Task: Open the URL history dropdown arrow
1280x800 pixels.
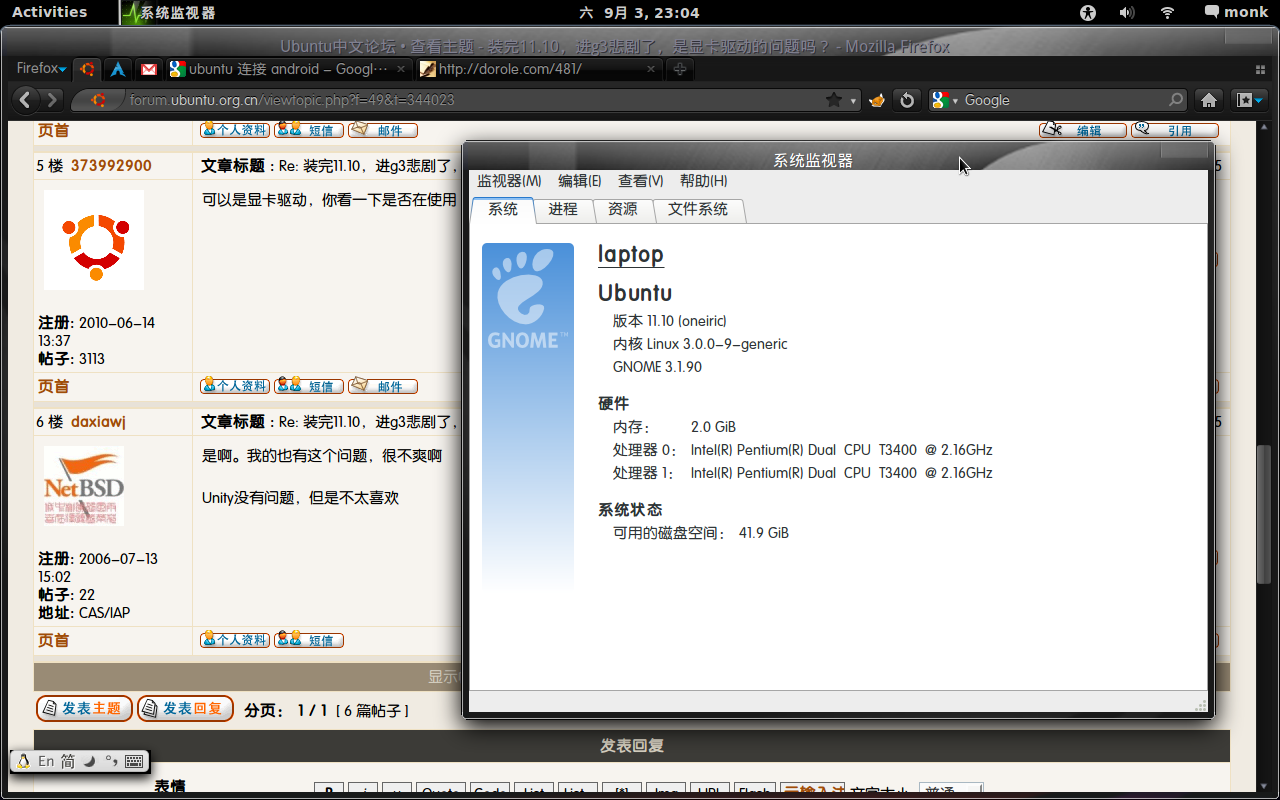Action: point(853,100)
